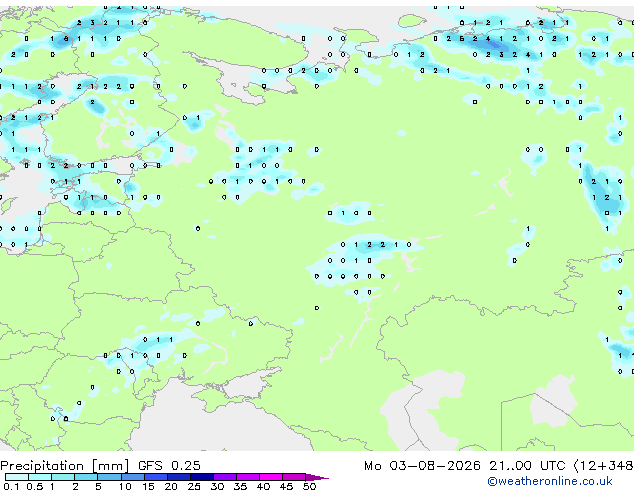This screenshot has width=634, height=490.
Task: Click the '0.1' legend scale label
Action: (11, 486)
